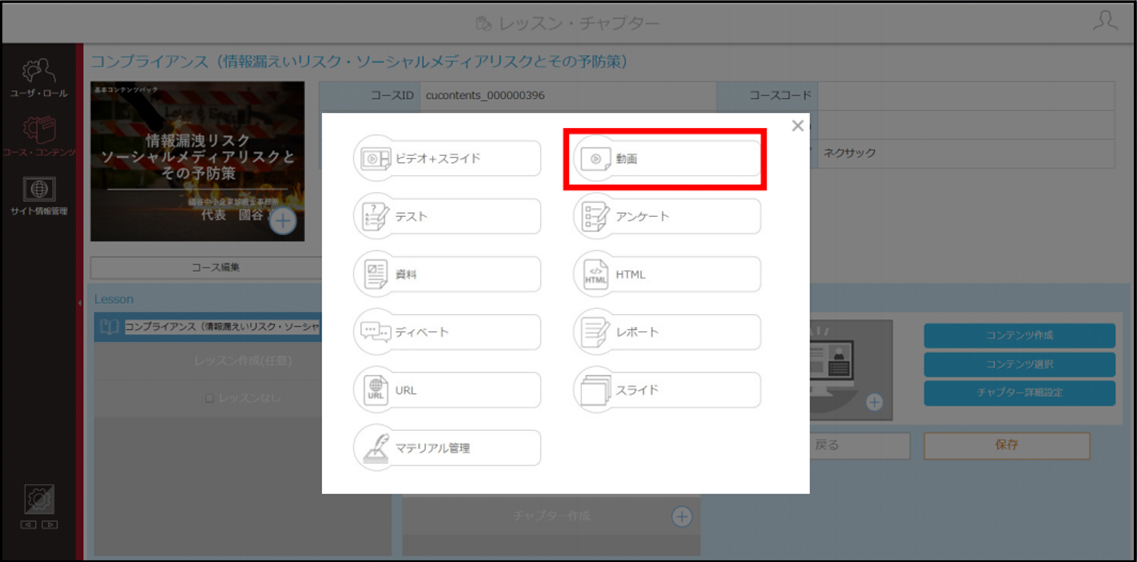The image size is (1137, 562).
Task: Click the 保存 button
Action: pos(1006,446)
